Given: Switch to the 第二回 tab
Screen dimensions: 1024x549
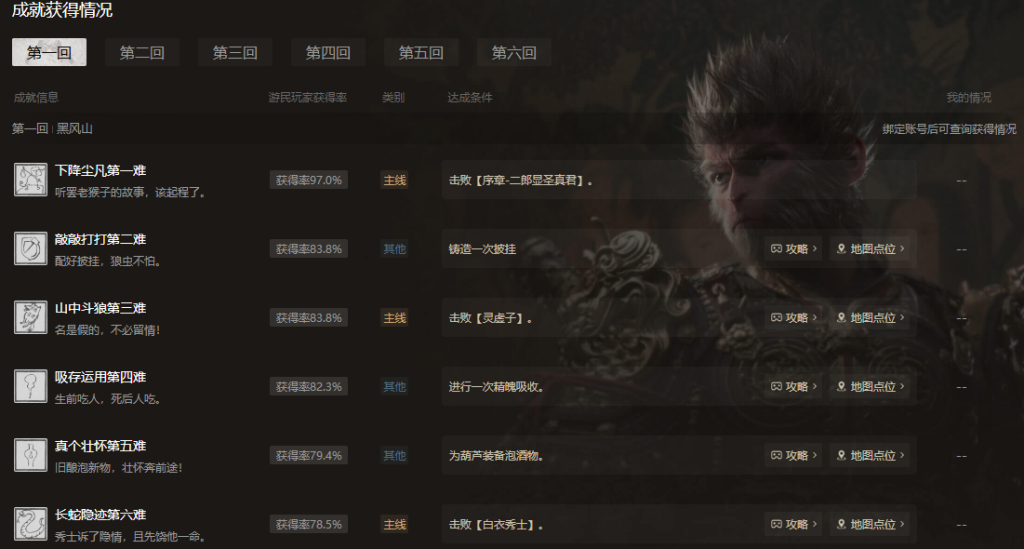Looking at the screenshot, I should pyautogui.click(x=142, y=52).
